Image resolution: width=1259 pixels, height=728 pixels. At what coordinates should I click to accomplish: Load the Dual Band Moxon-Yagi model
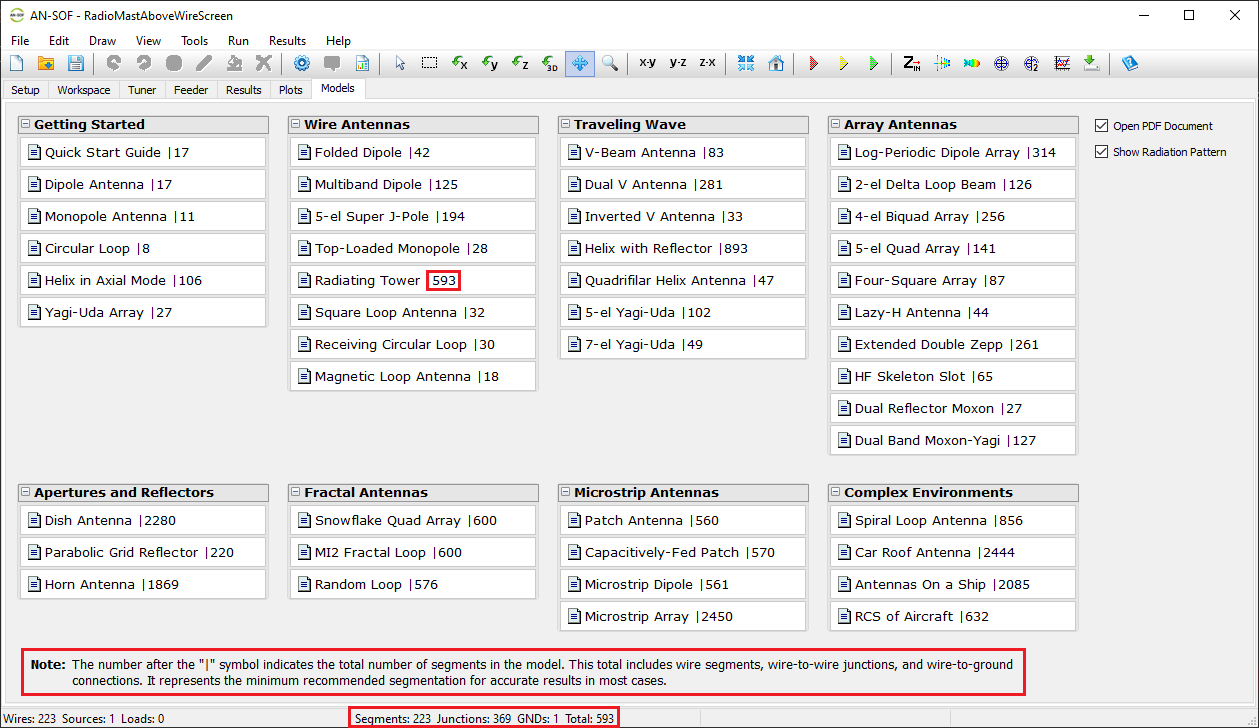tap(953, 441)
